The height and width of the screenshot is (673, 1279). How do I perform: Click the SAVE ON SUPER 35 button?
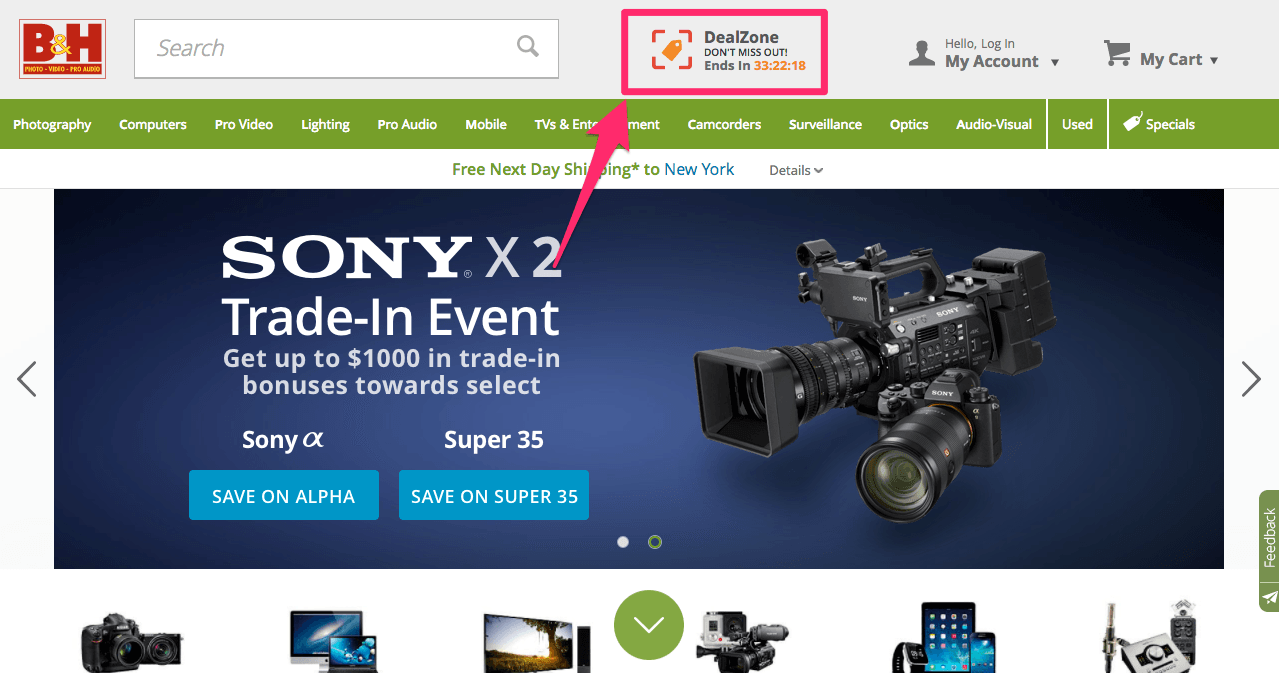pos(494,495)
